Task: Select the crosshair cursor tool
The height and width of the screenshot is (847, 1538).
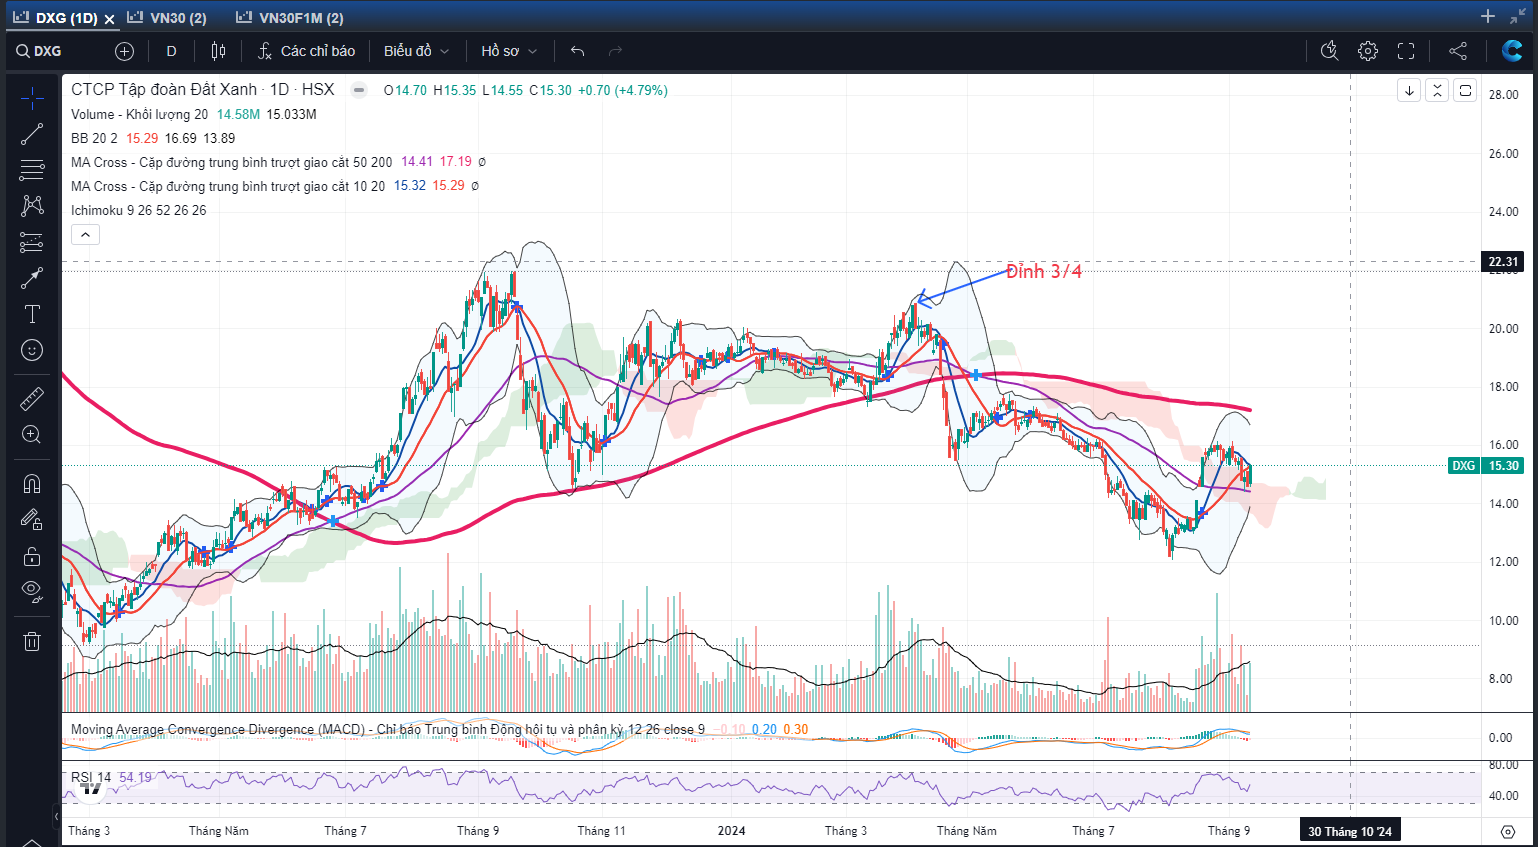Action: click(32, 98)
